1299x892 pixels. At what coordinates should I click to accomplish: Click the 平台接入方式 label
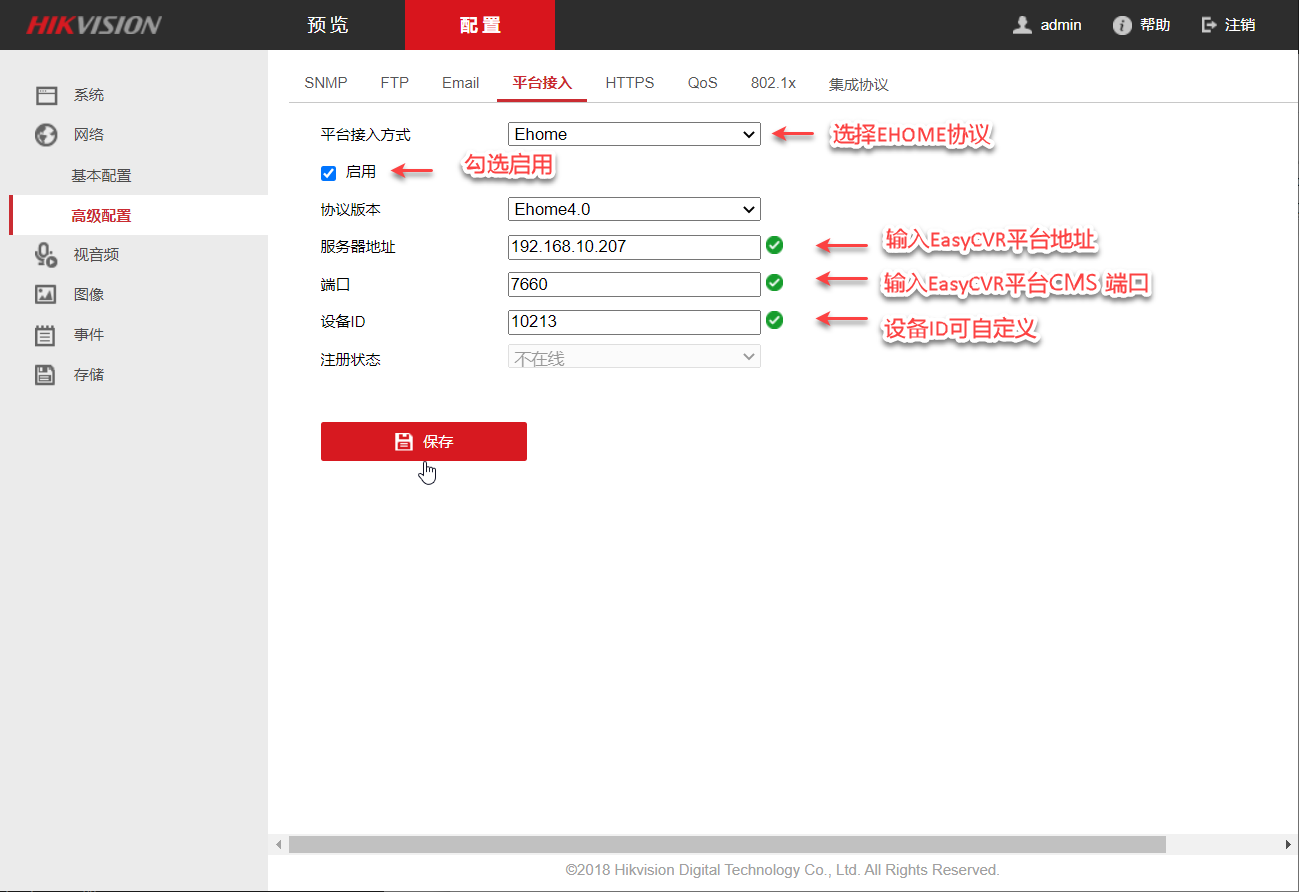tap(365, 135)
